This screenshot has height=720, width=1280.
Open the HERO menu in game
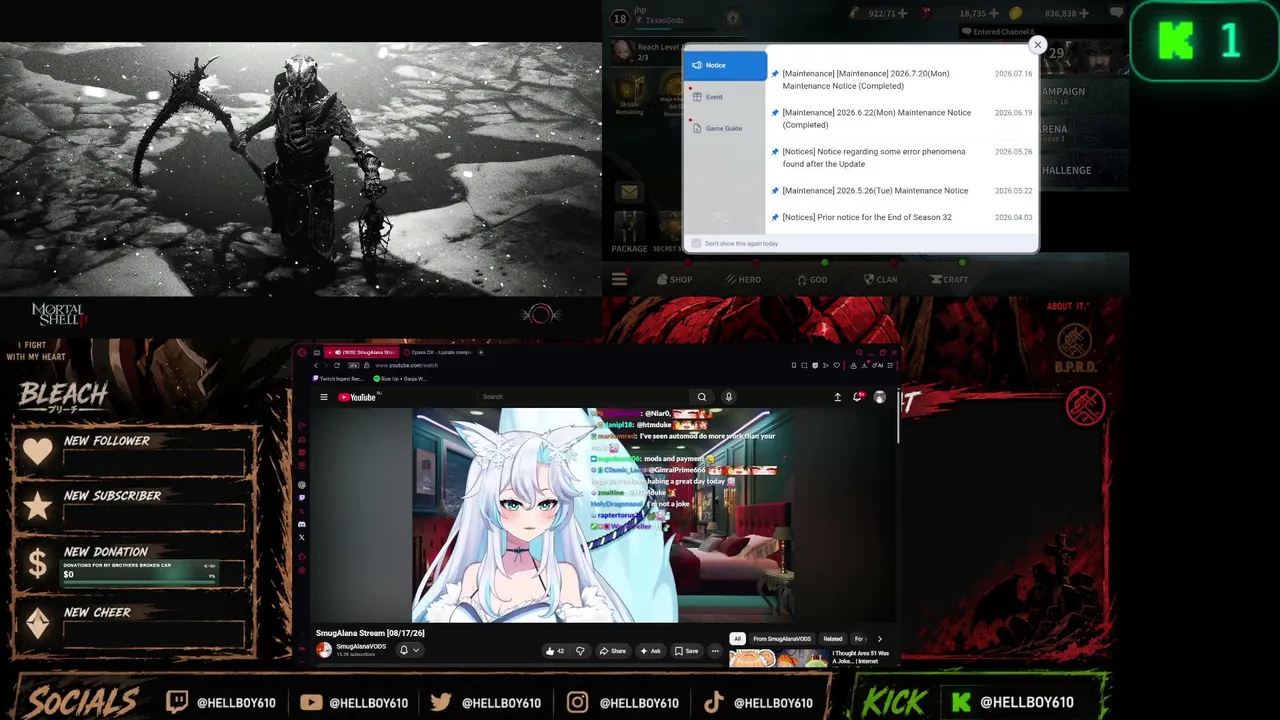point(744,279)
